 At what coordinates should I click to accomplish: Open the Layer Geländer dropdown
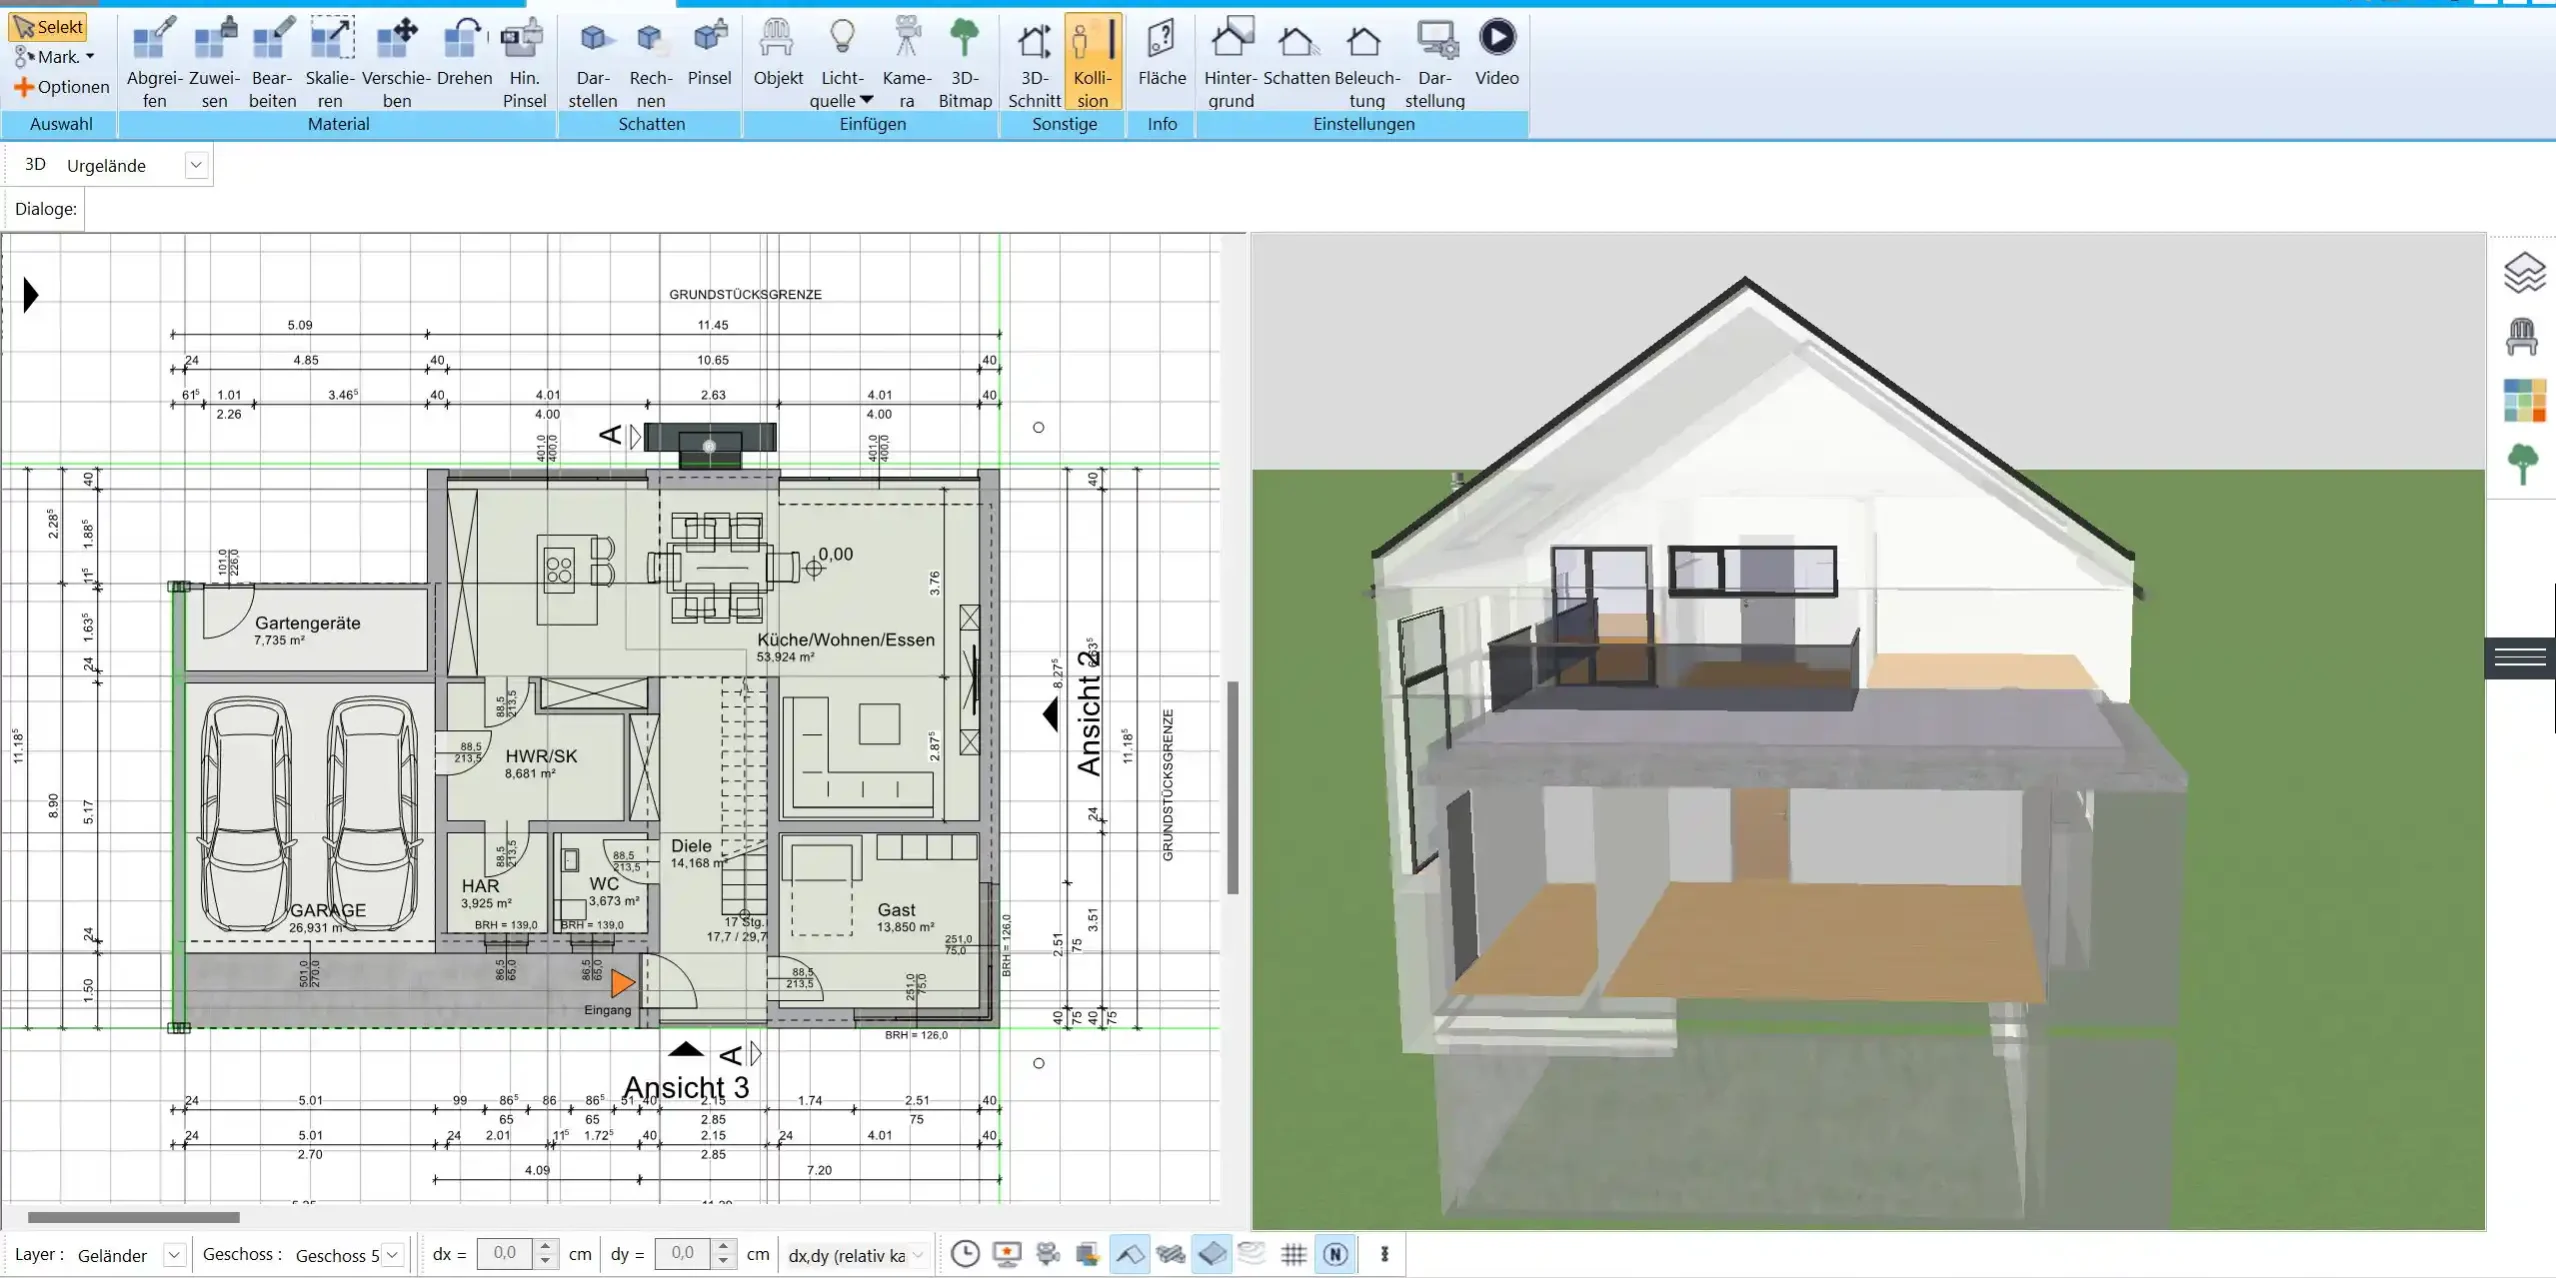[x=175, y=1253]
